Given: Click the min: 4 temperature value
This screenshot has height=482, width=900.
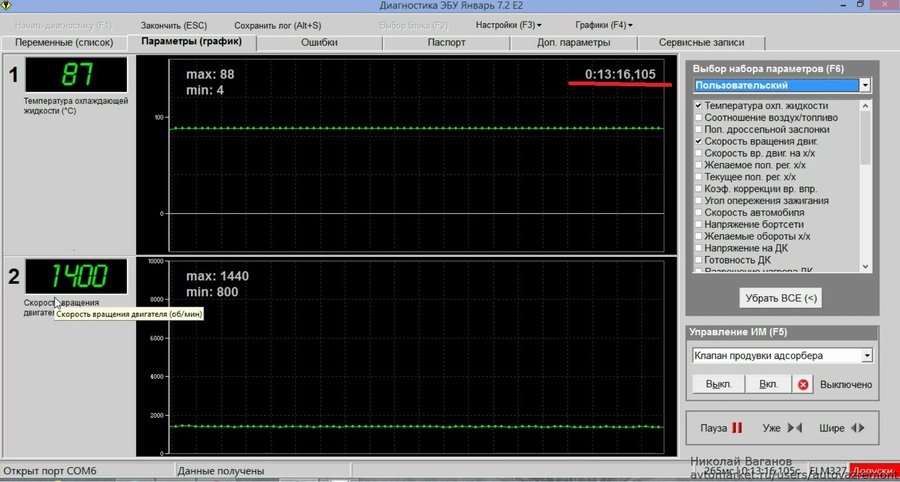Looking at the screenshot, I should pos(205,90).
